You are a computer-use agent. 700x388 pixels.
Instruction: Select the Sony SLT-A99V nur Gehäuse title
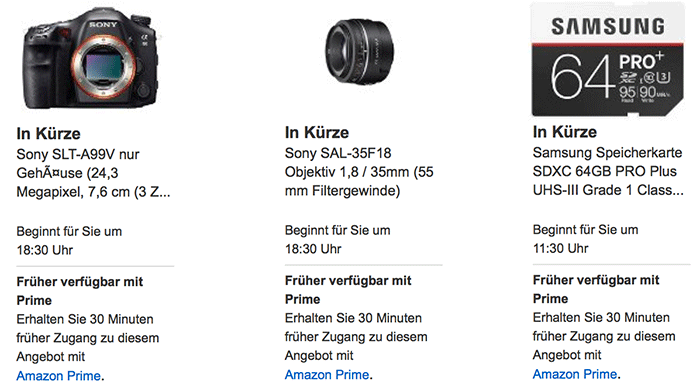(93, 173)
